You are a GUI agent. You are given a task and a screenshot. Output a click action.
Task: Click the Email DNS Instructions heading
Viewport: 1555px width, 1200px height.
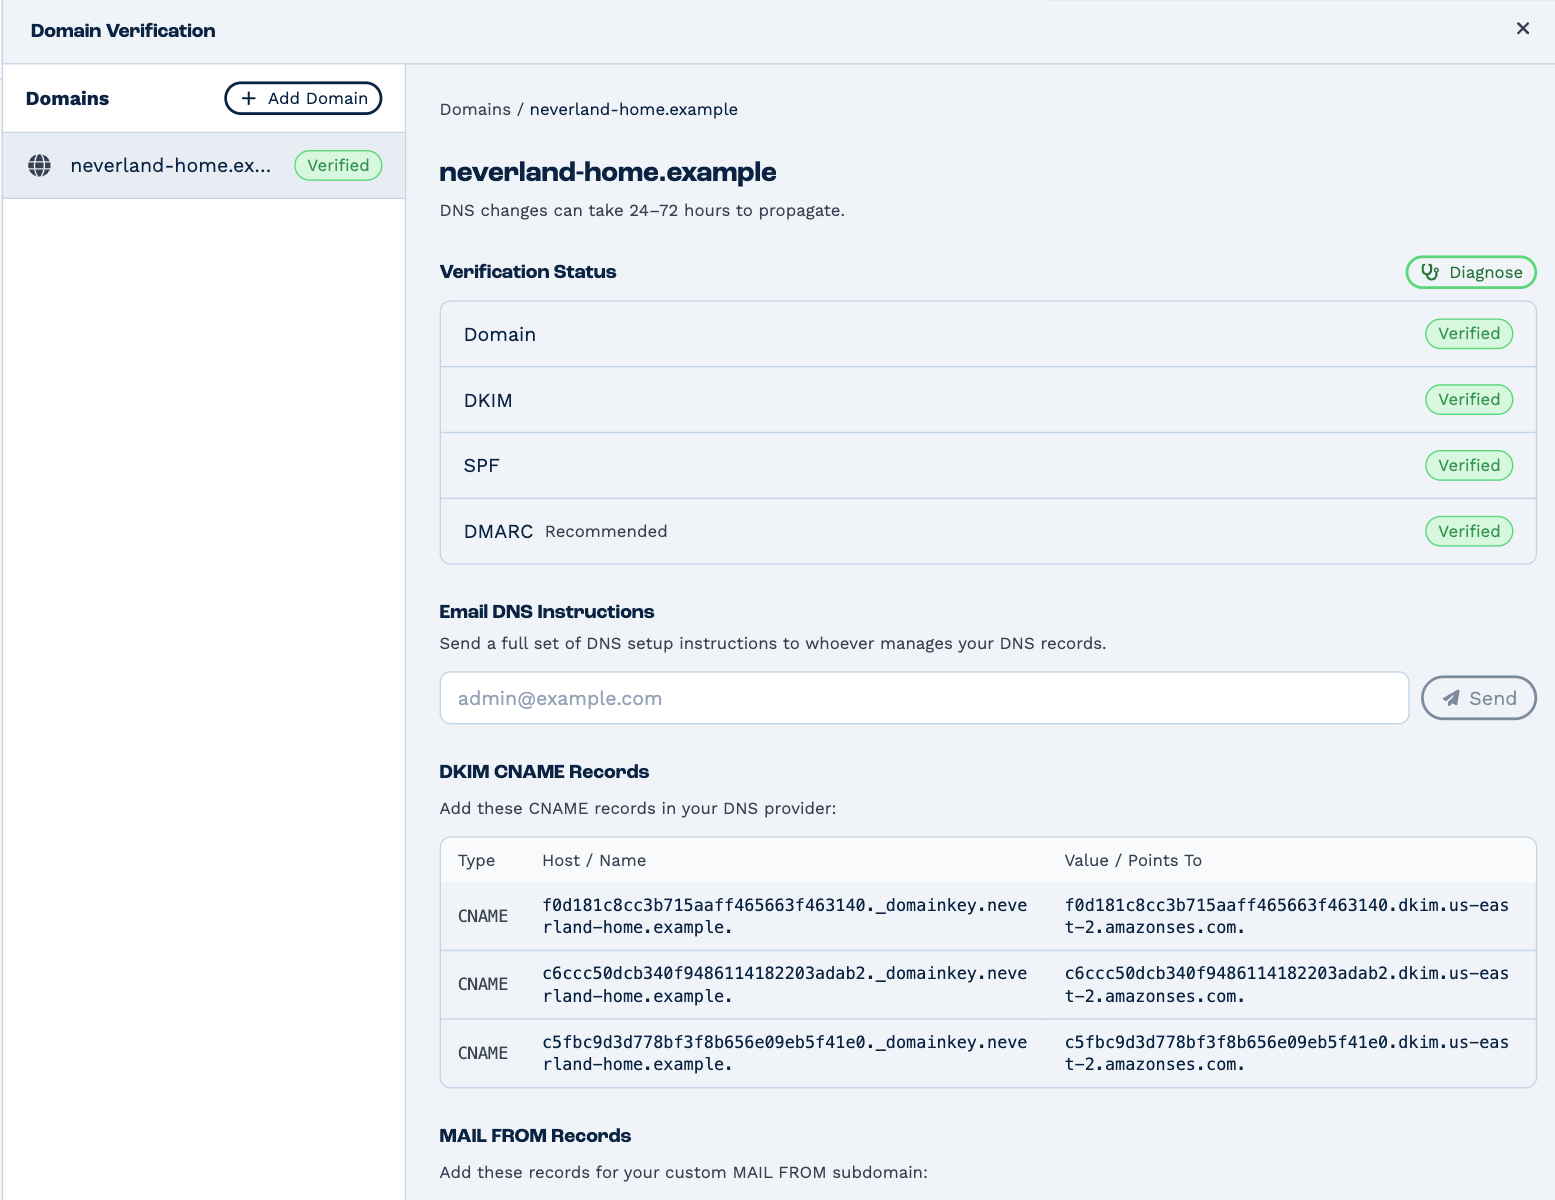point(547,612)
